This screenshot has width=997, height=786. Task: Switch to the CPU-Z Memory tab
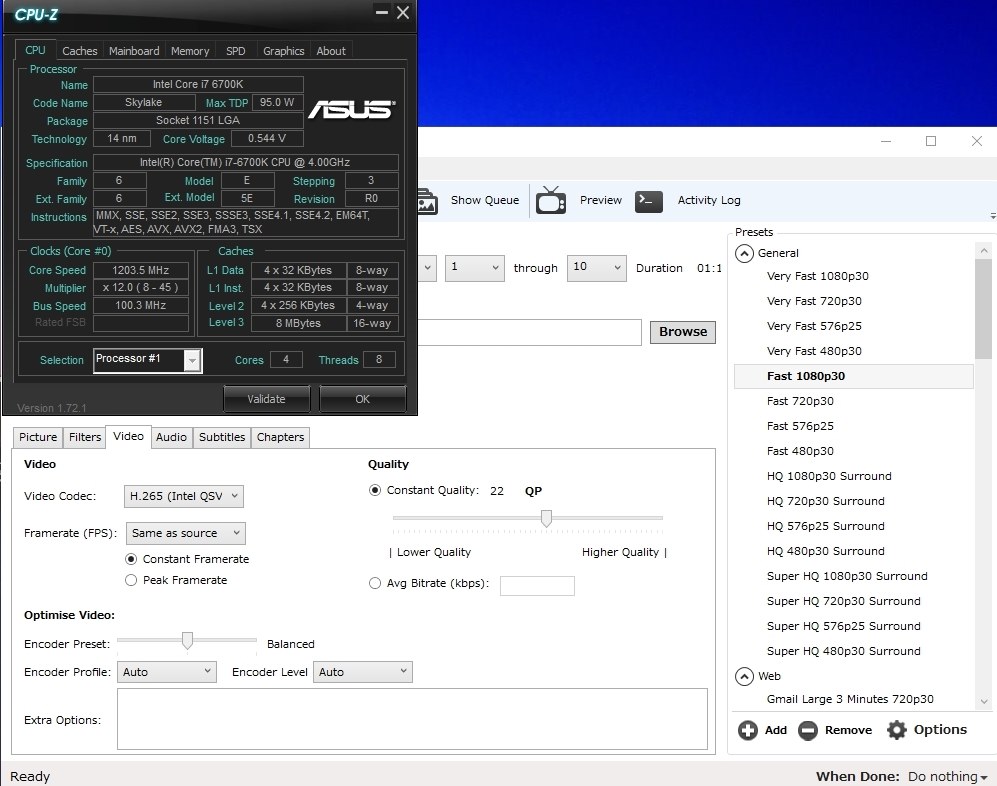click(190, 51)
